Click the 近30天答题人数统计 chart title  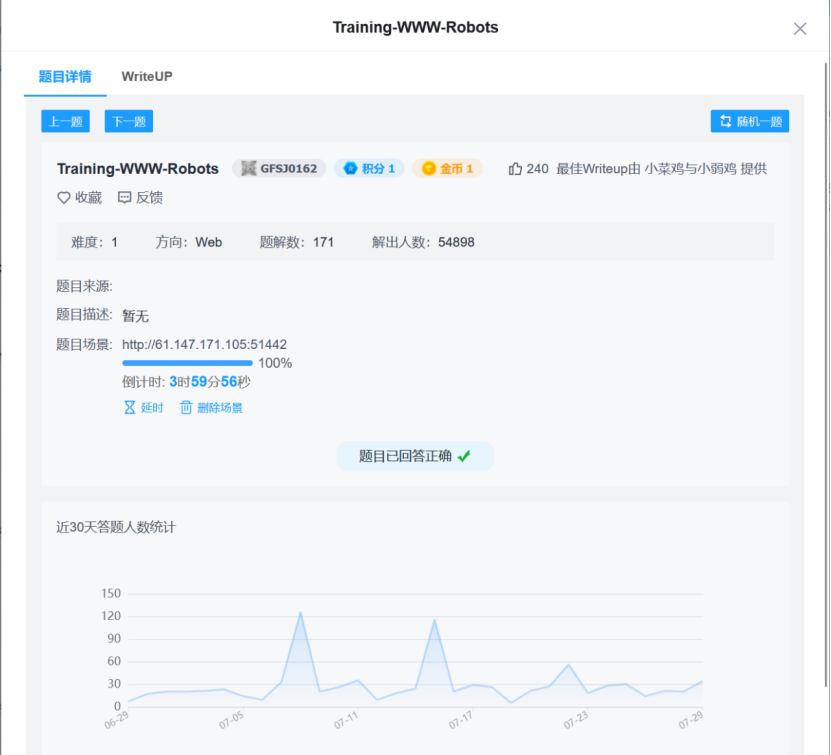coord(116,527)
